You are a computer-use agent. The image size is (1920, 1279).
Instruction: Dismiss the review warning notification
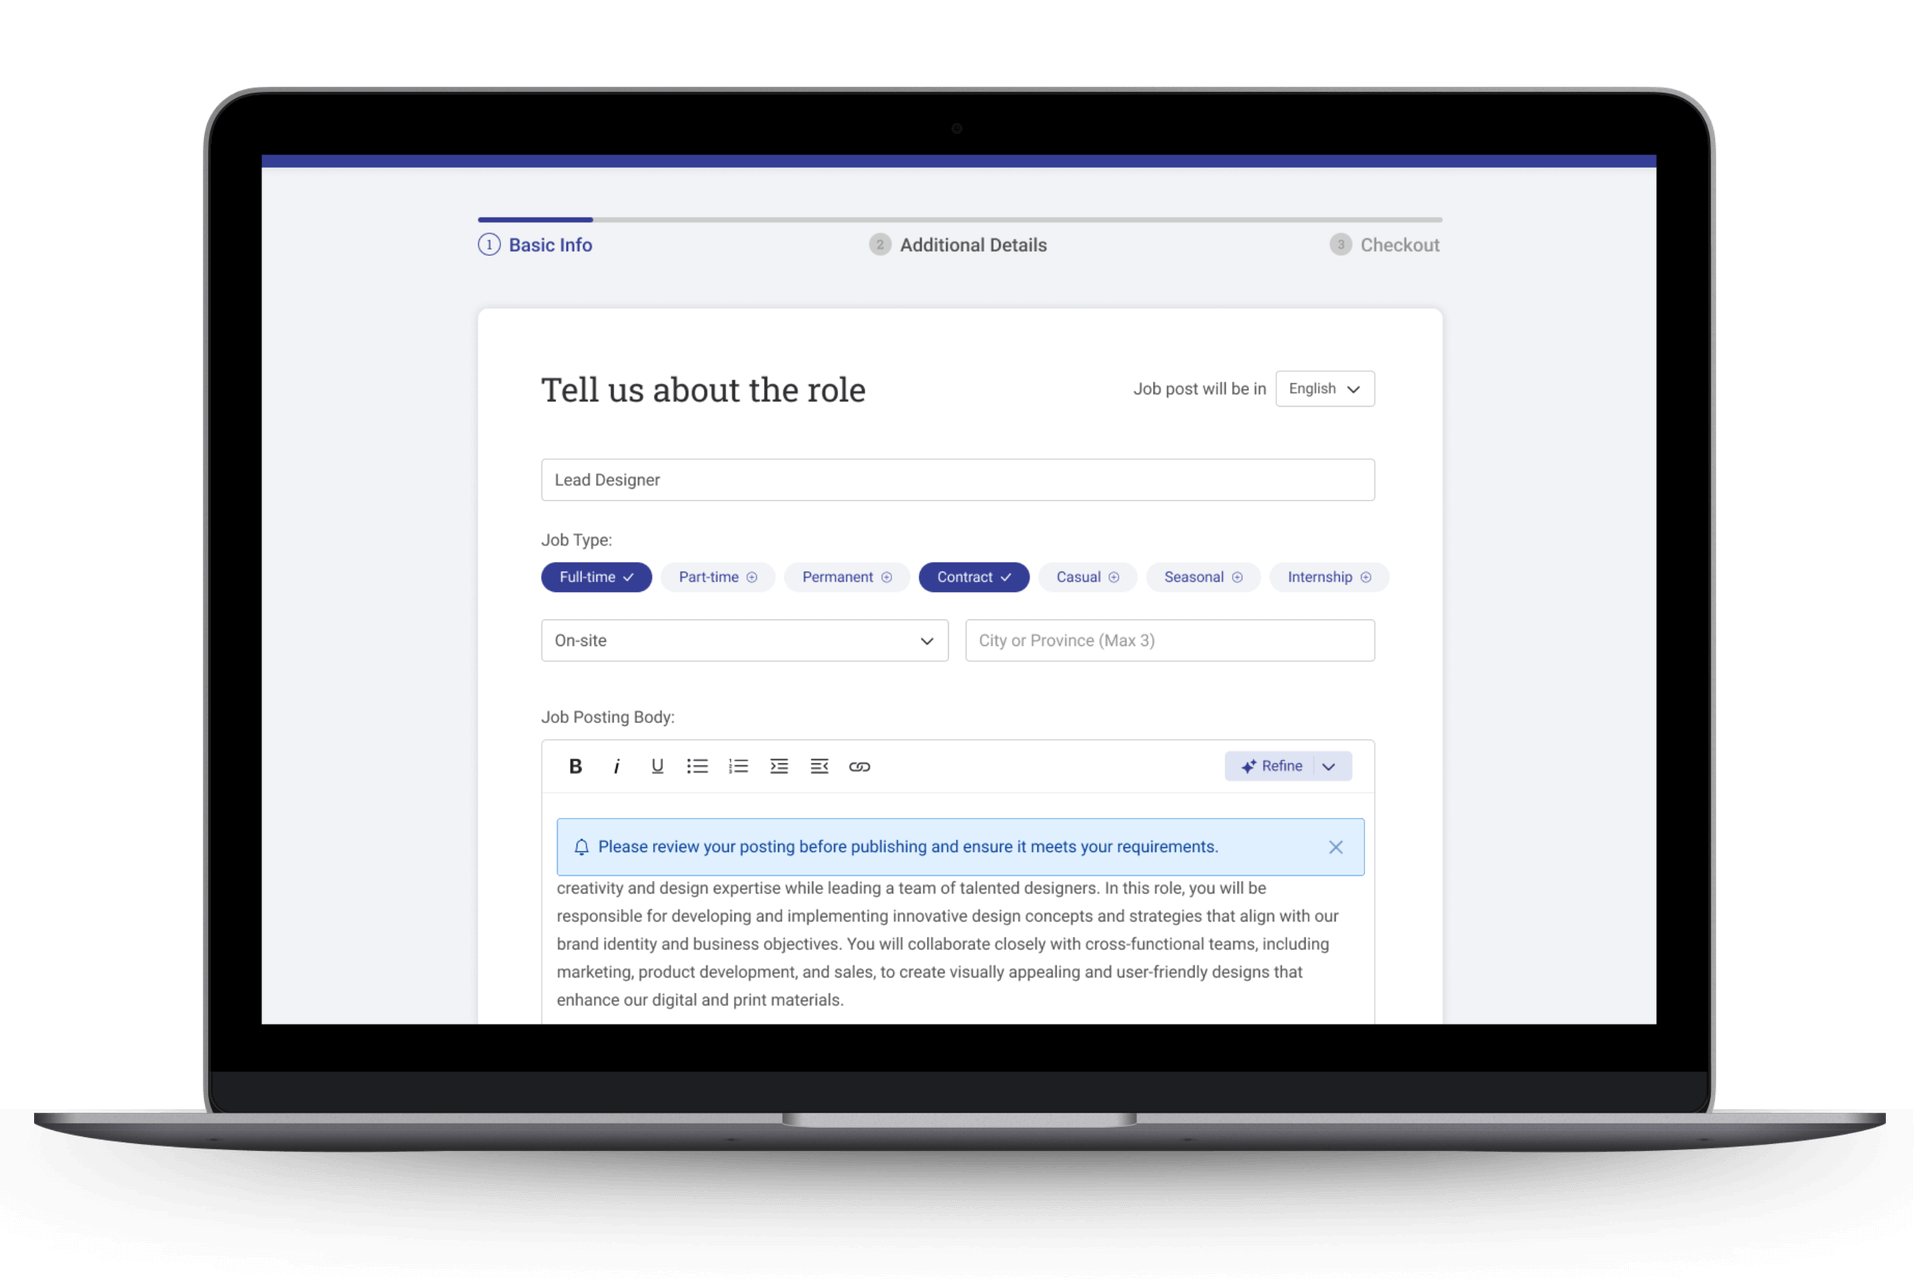1336,846
